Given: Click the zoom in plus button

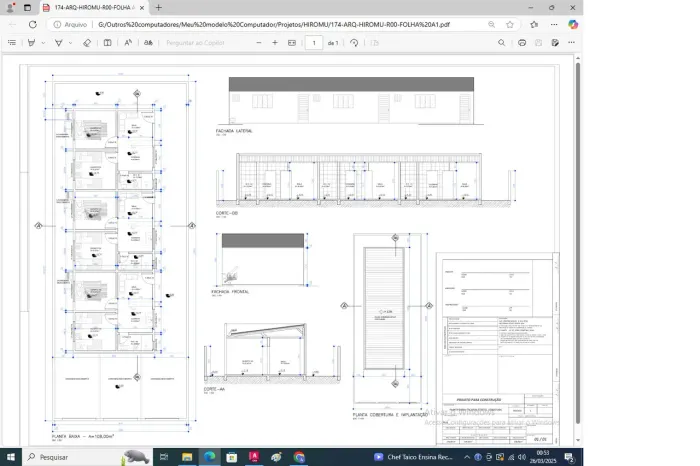Looking at the screenshot, I should tap(275, 43).
